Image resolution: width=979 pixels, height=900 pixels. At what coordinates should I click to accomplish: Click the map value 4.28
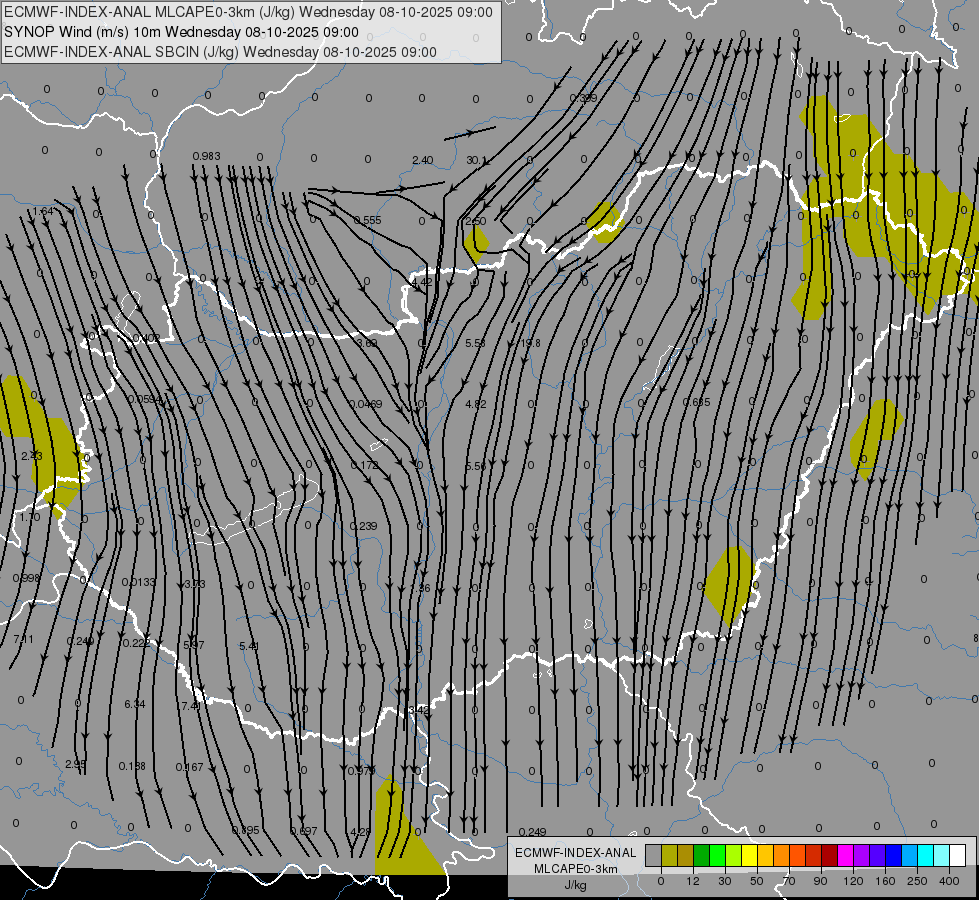(x=361, y=832)
